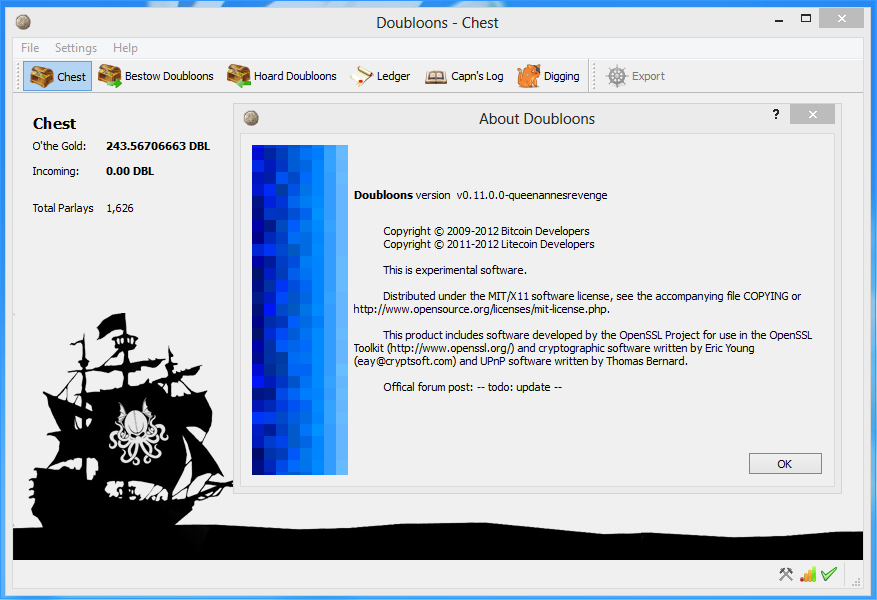Click Copyright 2009-2012 Bitcoin Developers line

[x=486, y=231]
